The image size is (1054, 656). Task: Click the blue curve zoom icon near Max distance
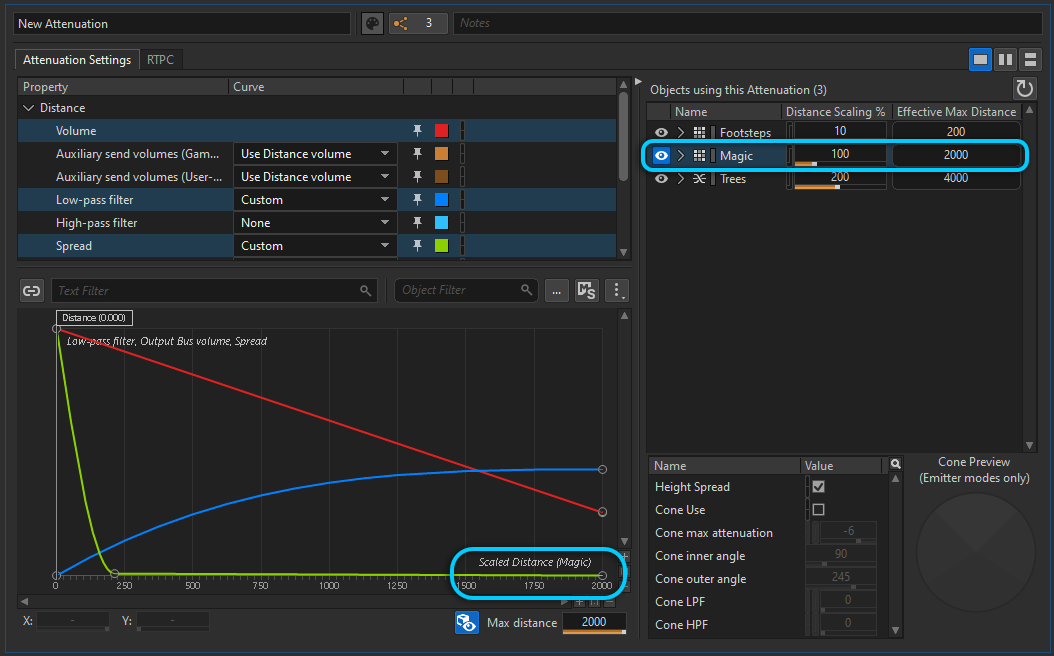(x=467, y=622)
